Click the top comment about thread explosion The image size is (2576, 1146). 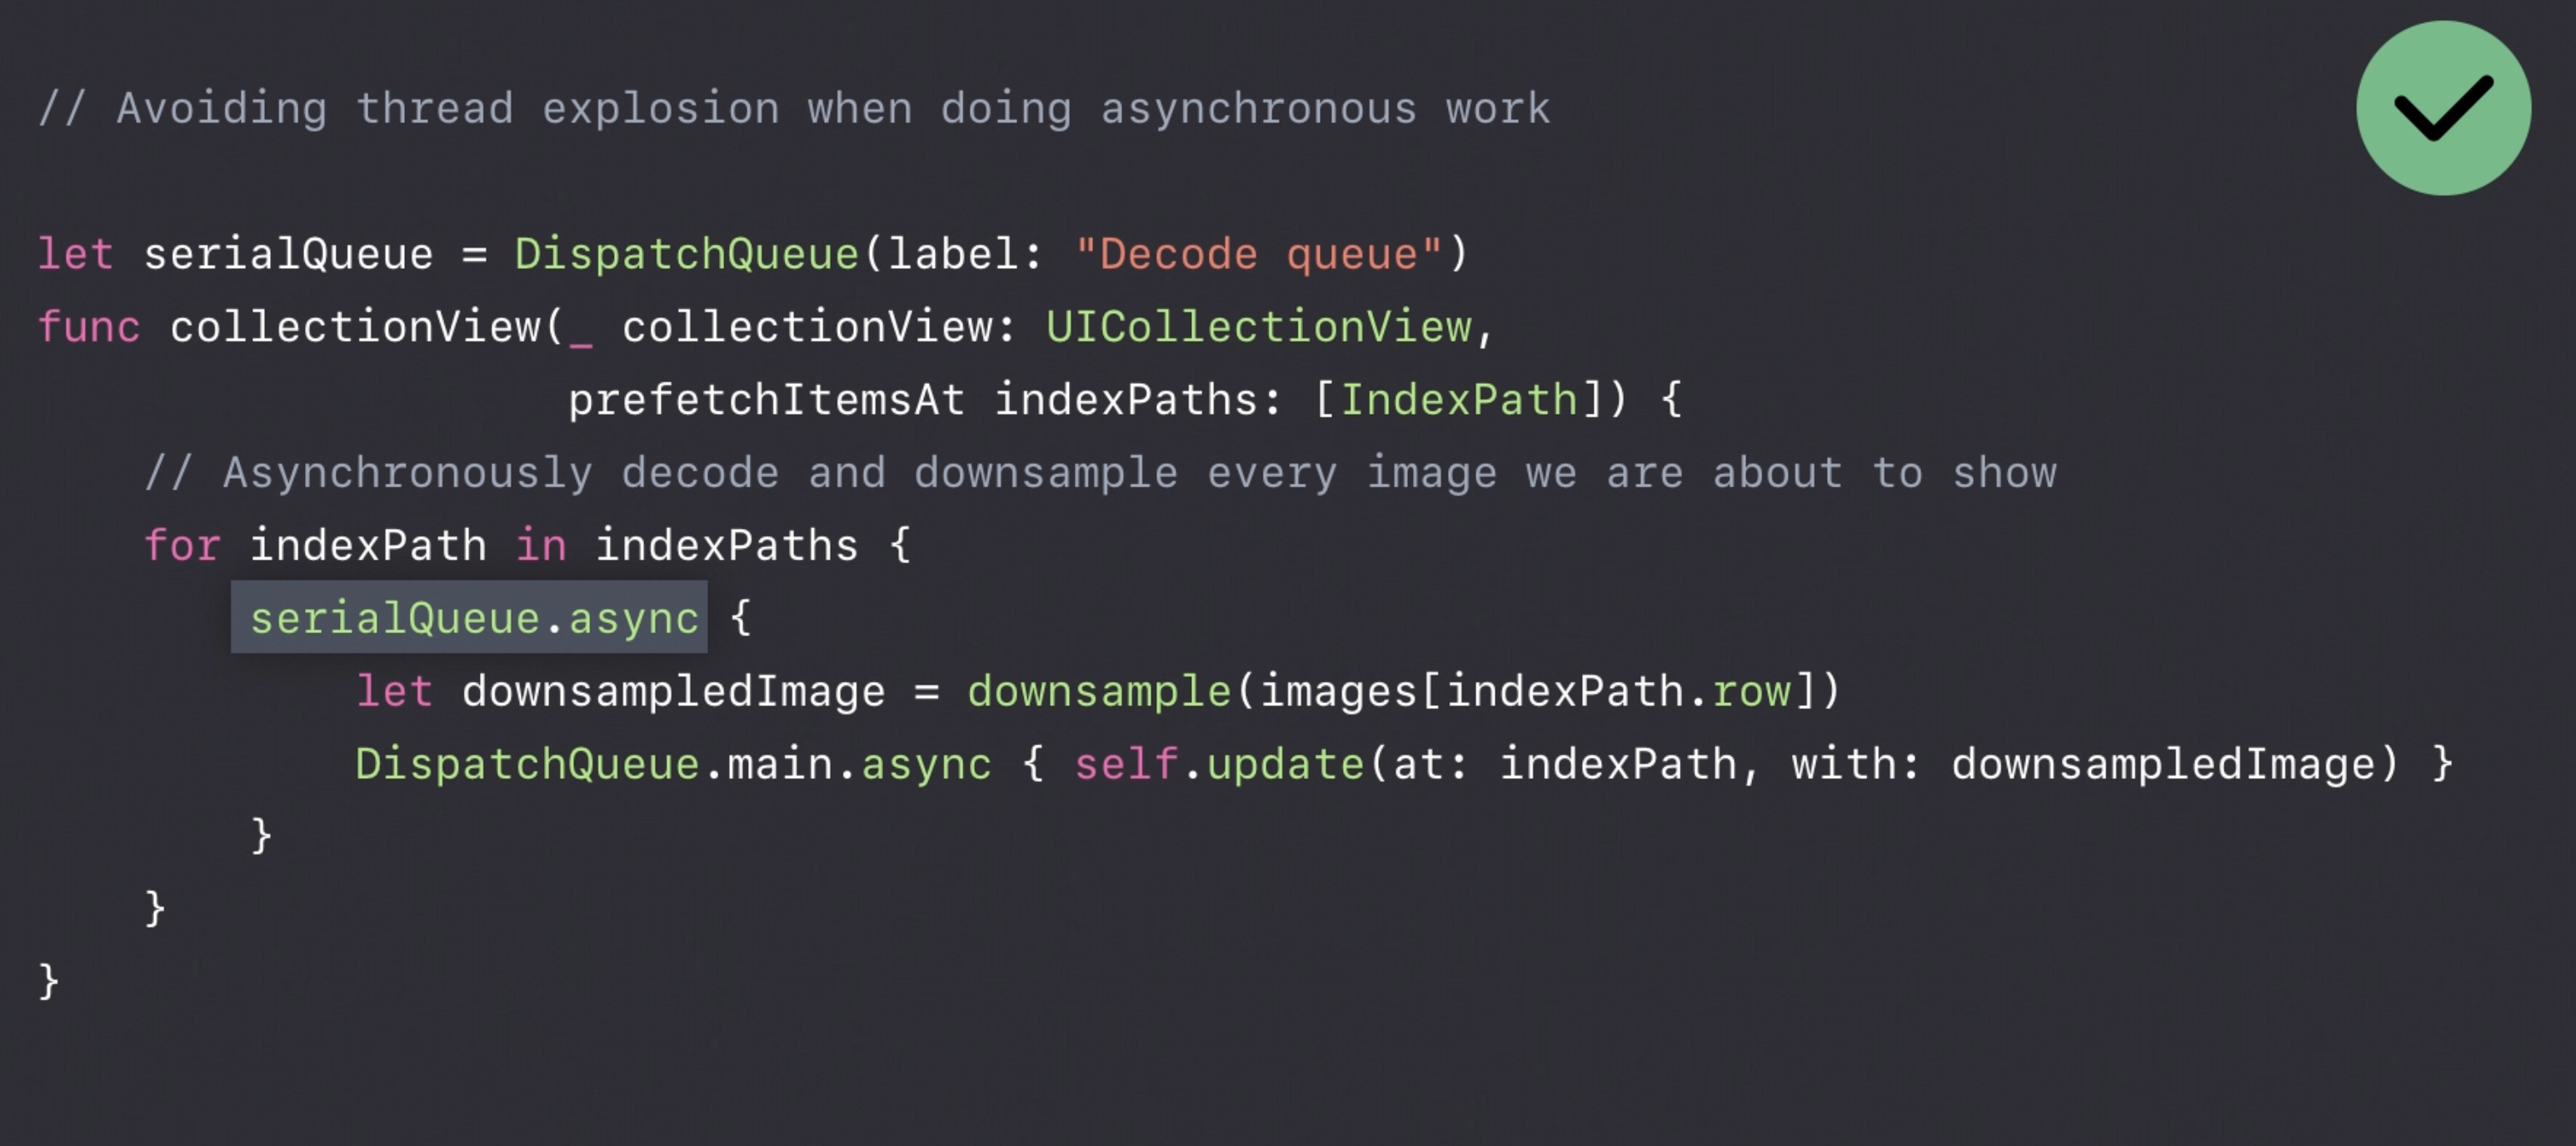coord(793,108)
